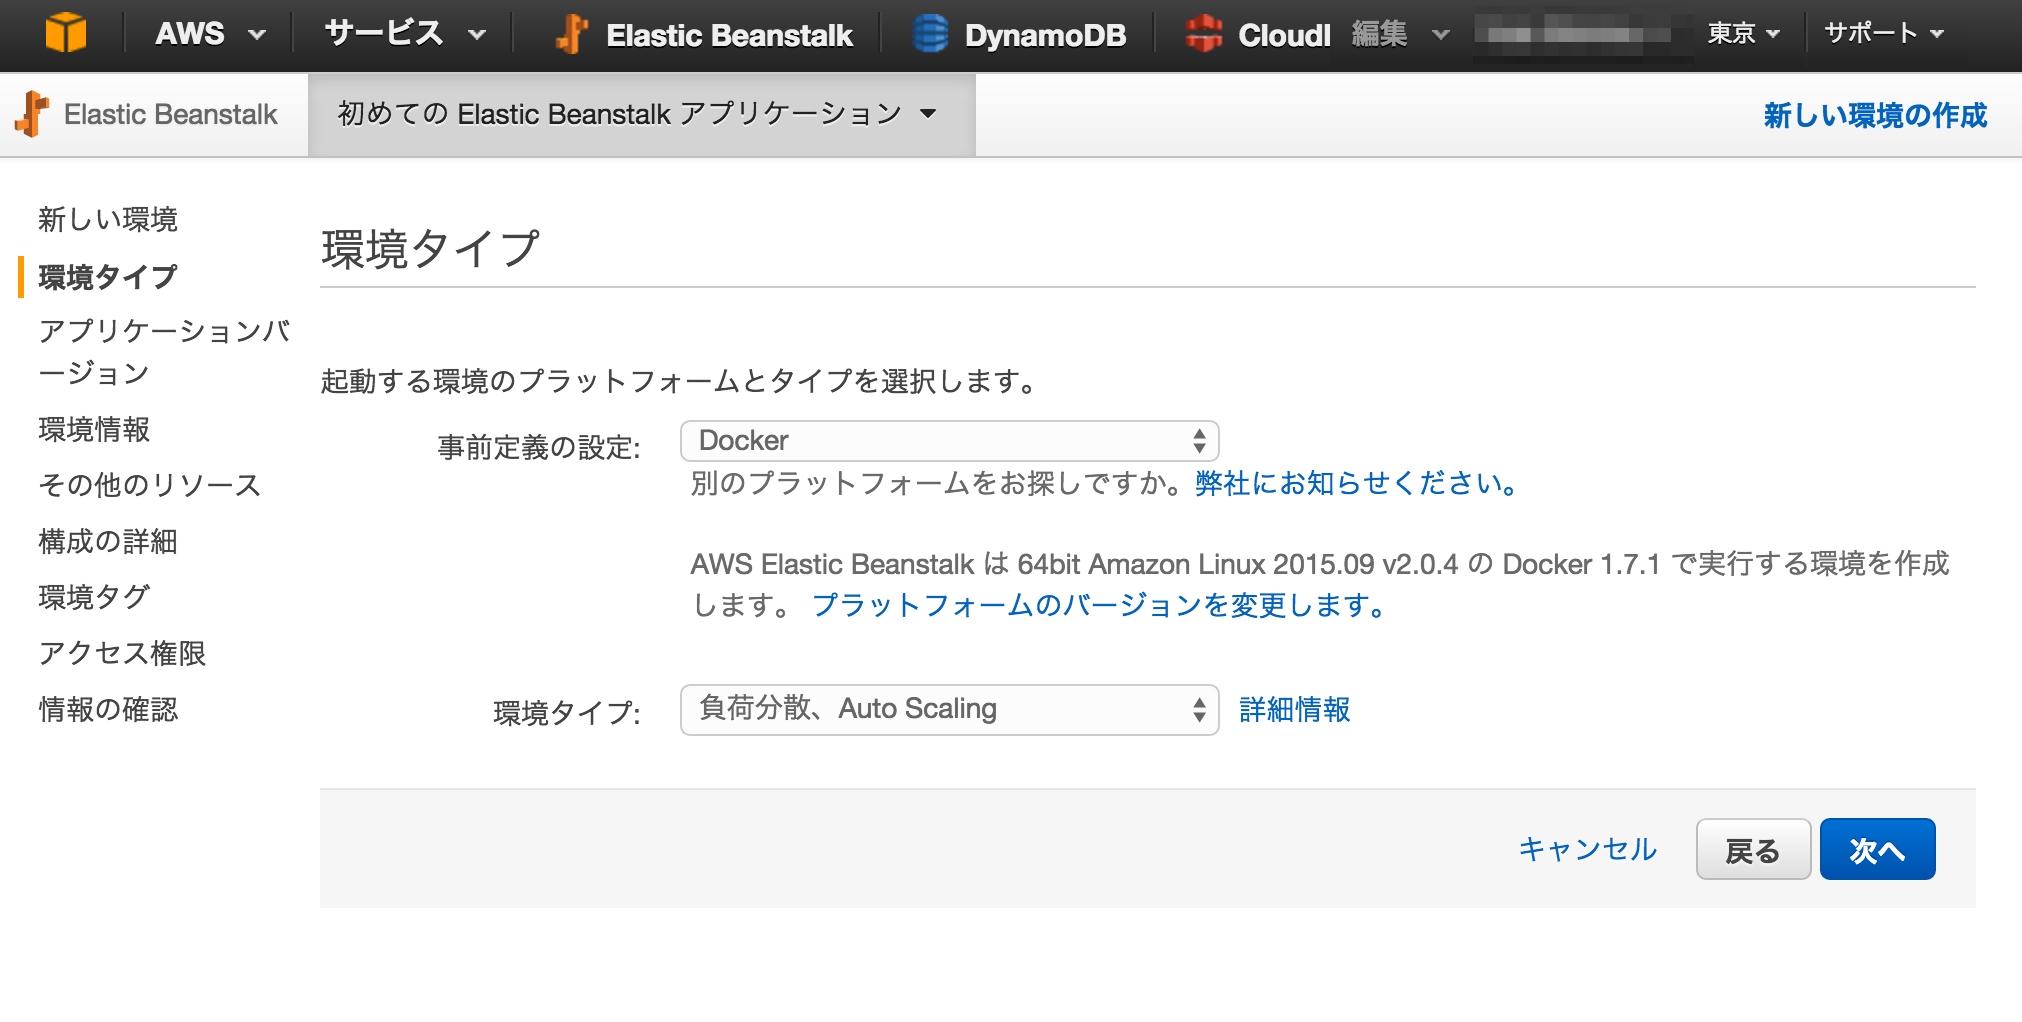The image size is (2022, 1022).
Task: Open the サービス menu
Action: click(405, 34)
